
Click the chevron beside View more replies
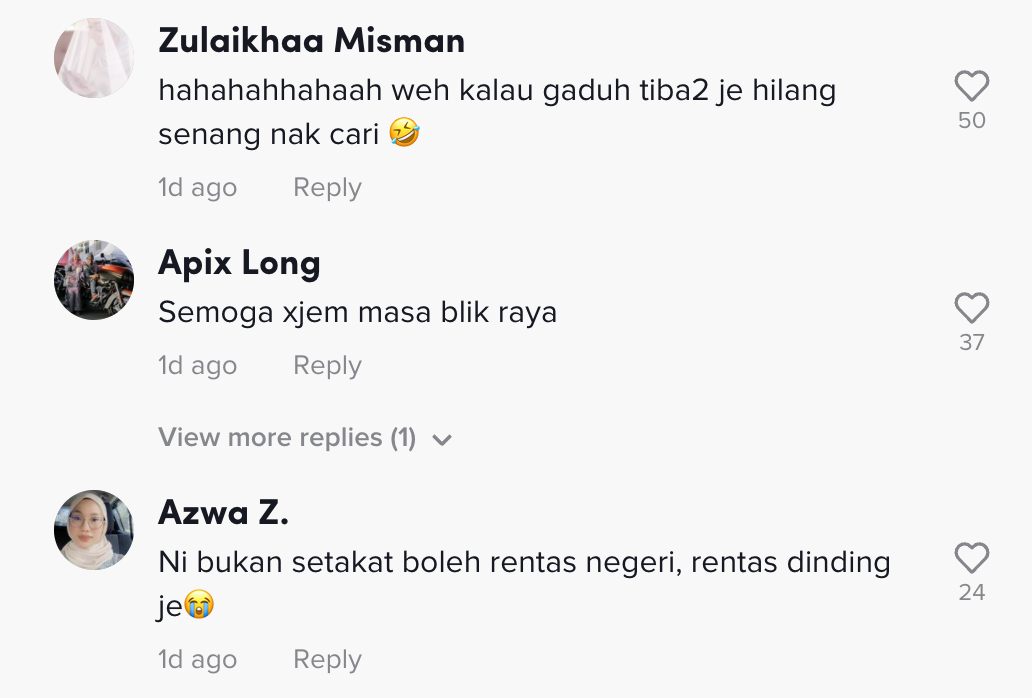[442, 440]
